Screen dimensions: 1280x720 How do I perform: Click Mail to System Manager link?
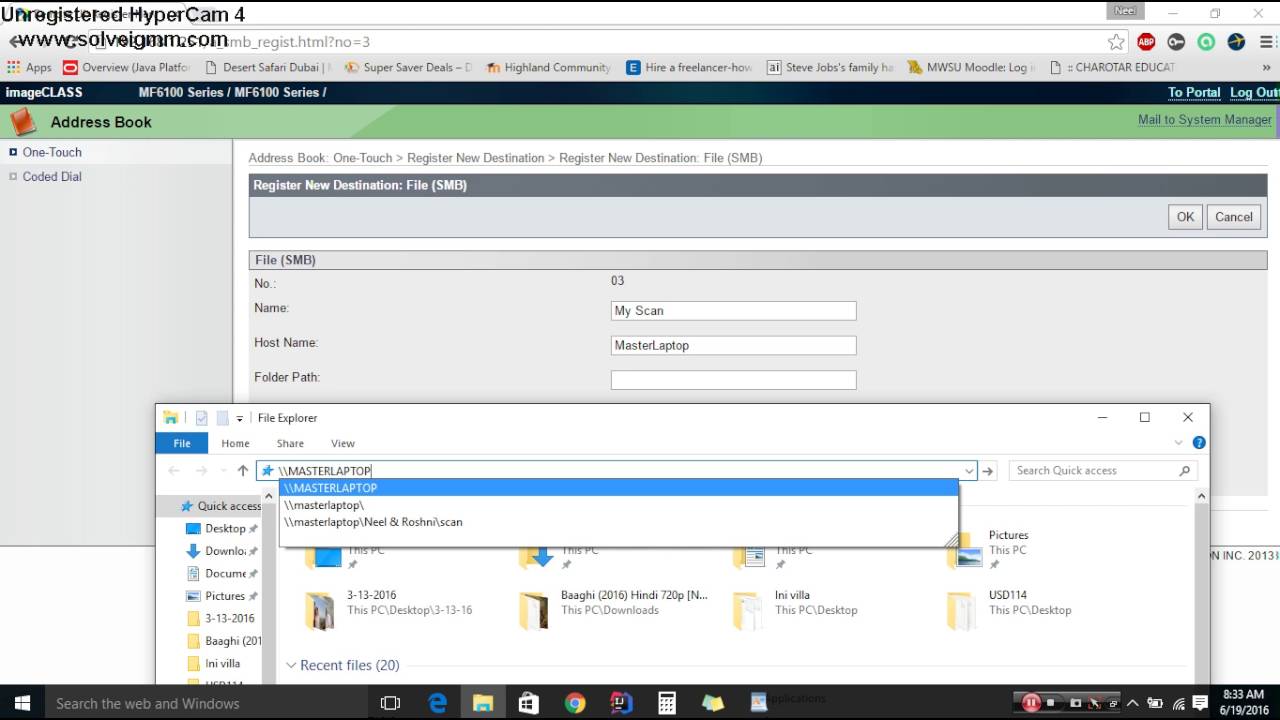pyautogui.click(x=1205, y=120)
